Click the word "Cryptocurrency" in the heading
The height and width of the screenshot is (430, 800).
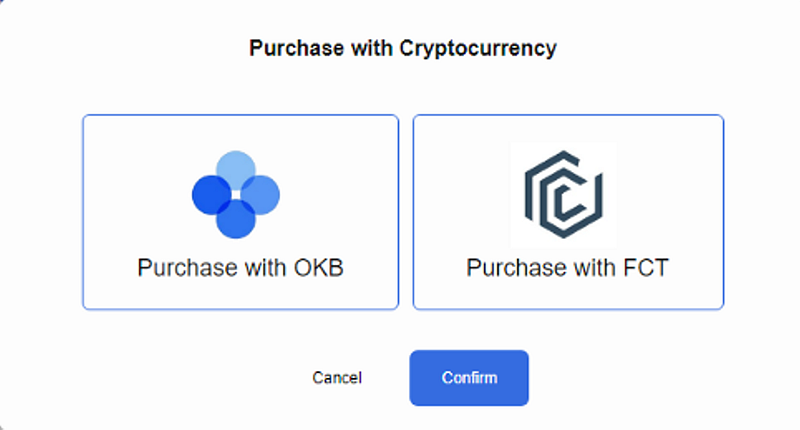click(478, 49)
